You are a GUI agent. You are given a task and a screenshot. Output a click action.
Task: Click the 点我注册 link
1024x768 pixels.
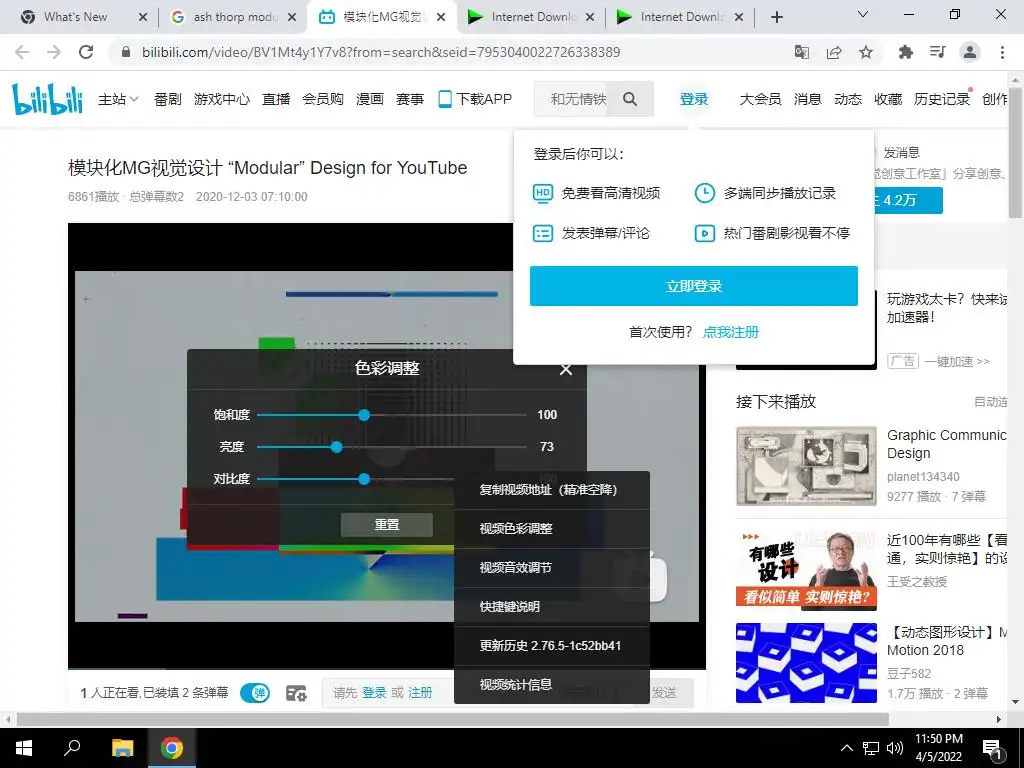coord(731,332)
